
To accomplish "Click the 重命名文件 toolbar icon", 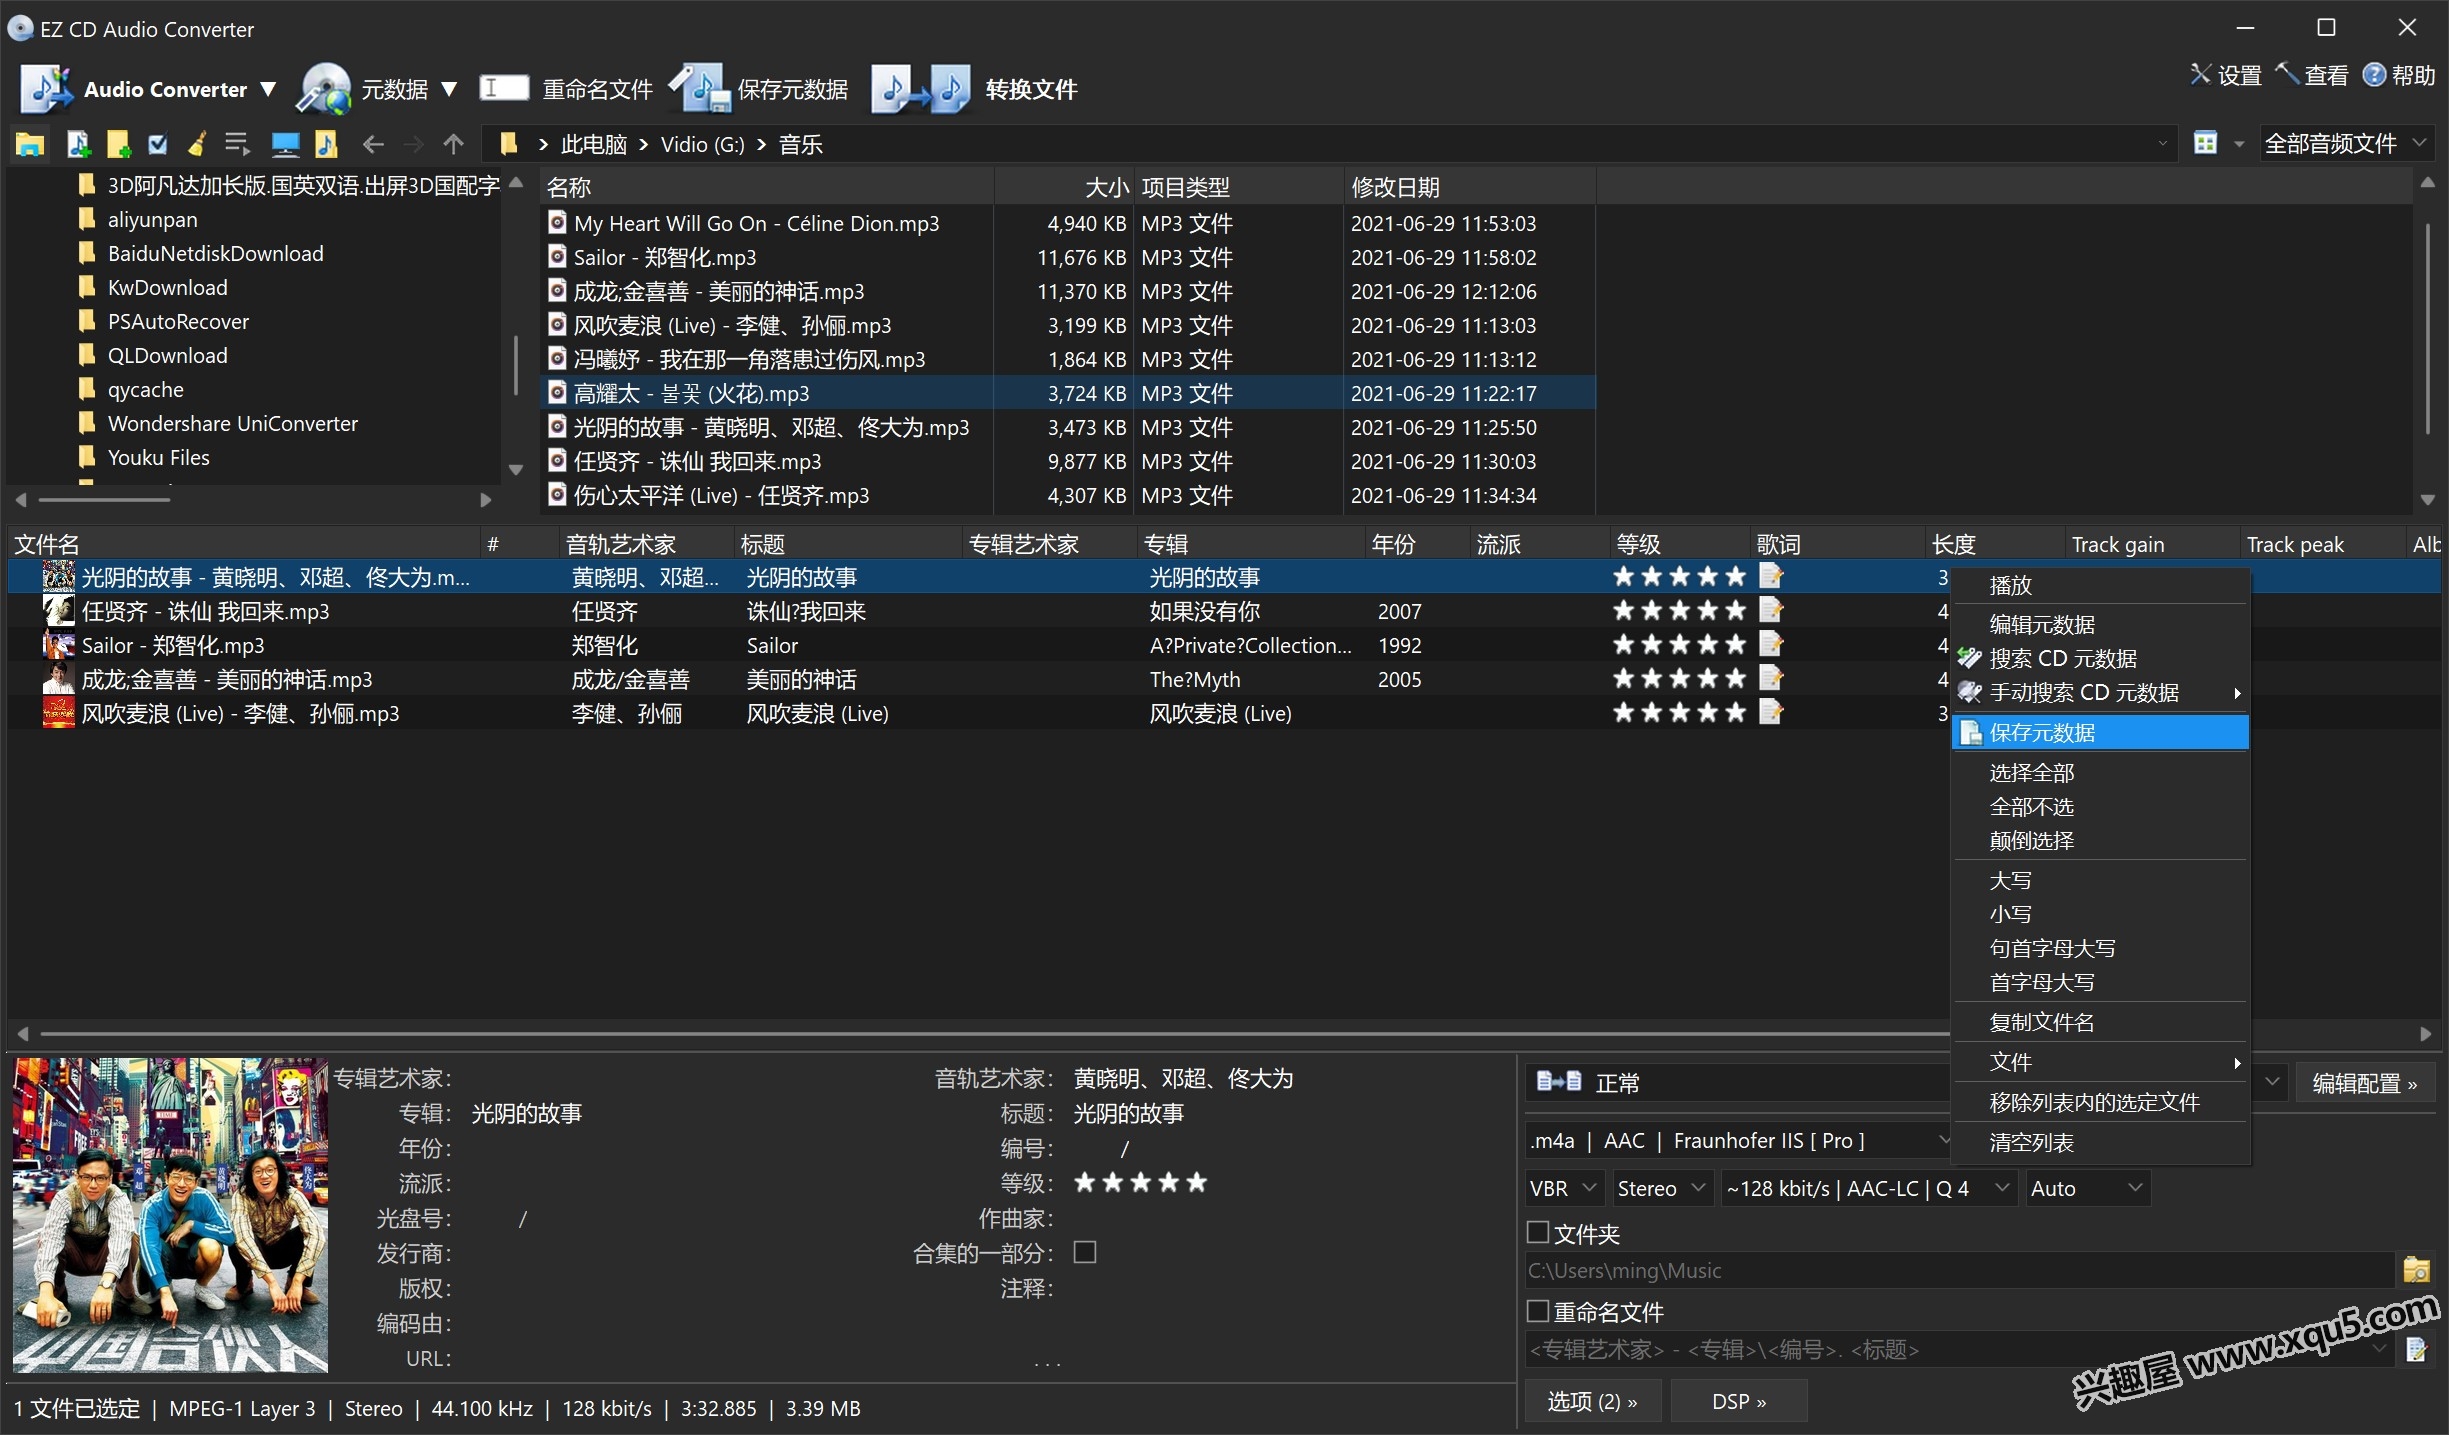I will (x=504, y=88).
